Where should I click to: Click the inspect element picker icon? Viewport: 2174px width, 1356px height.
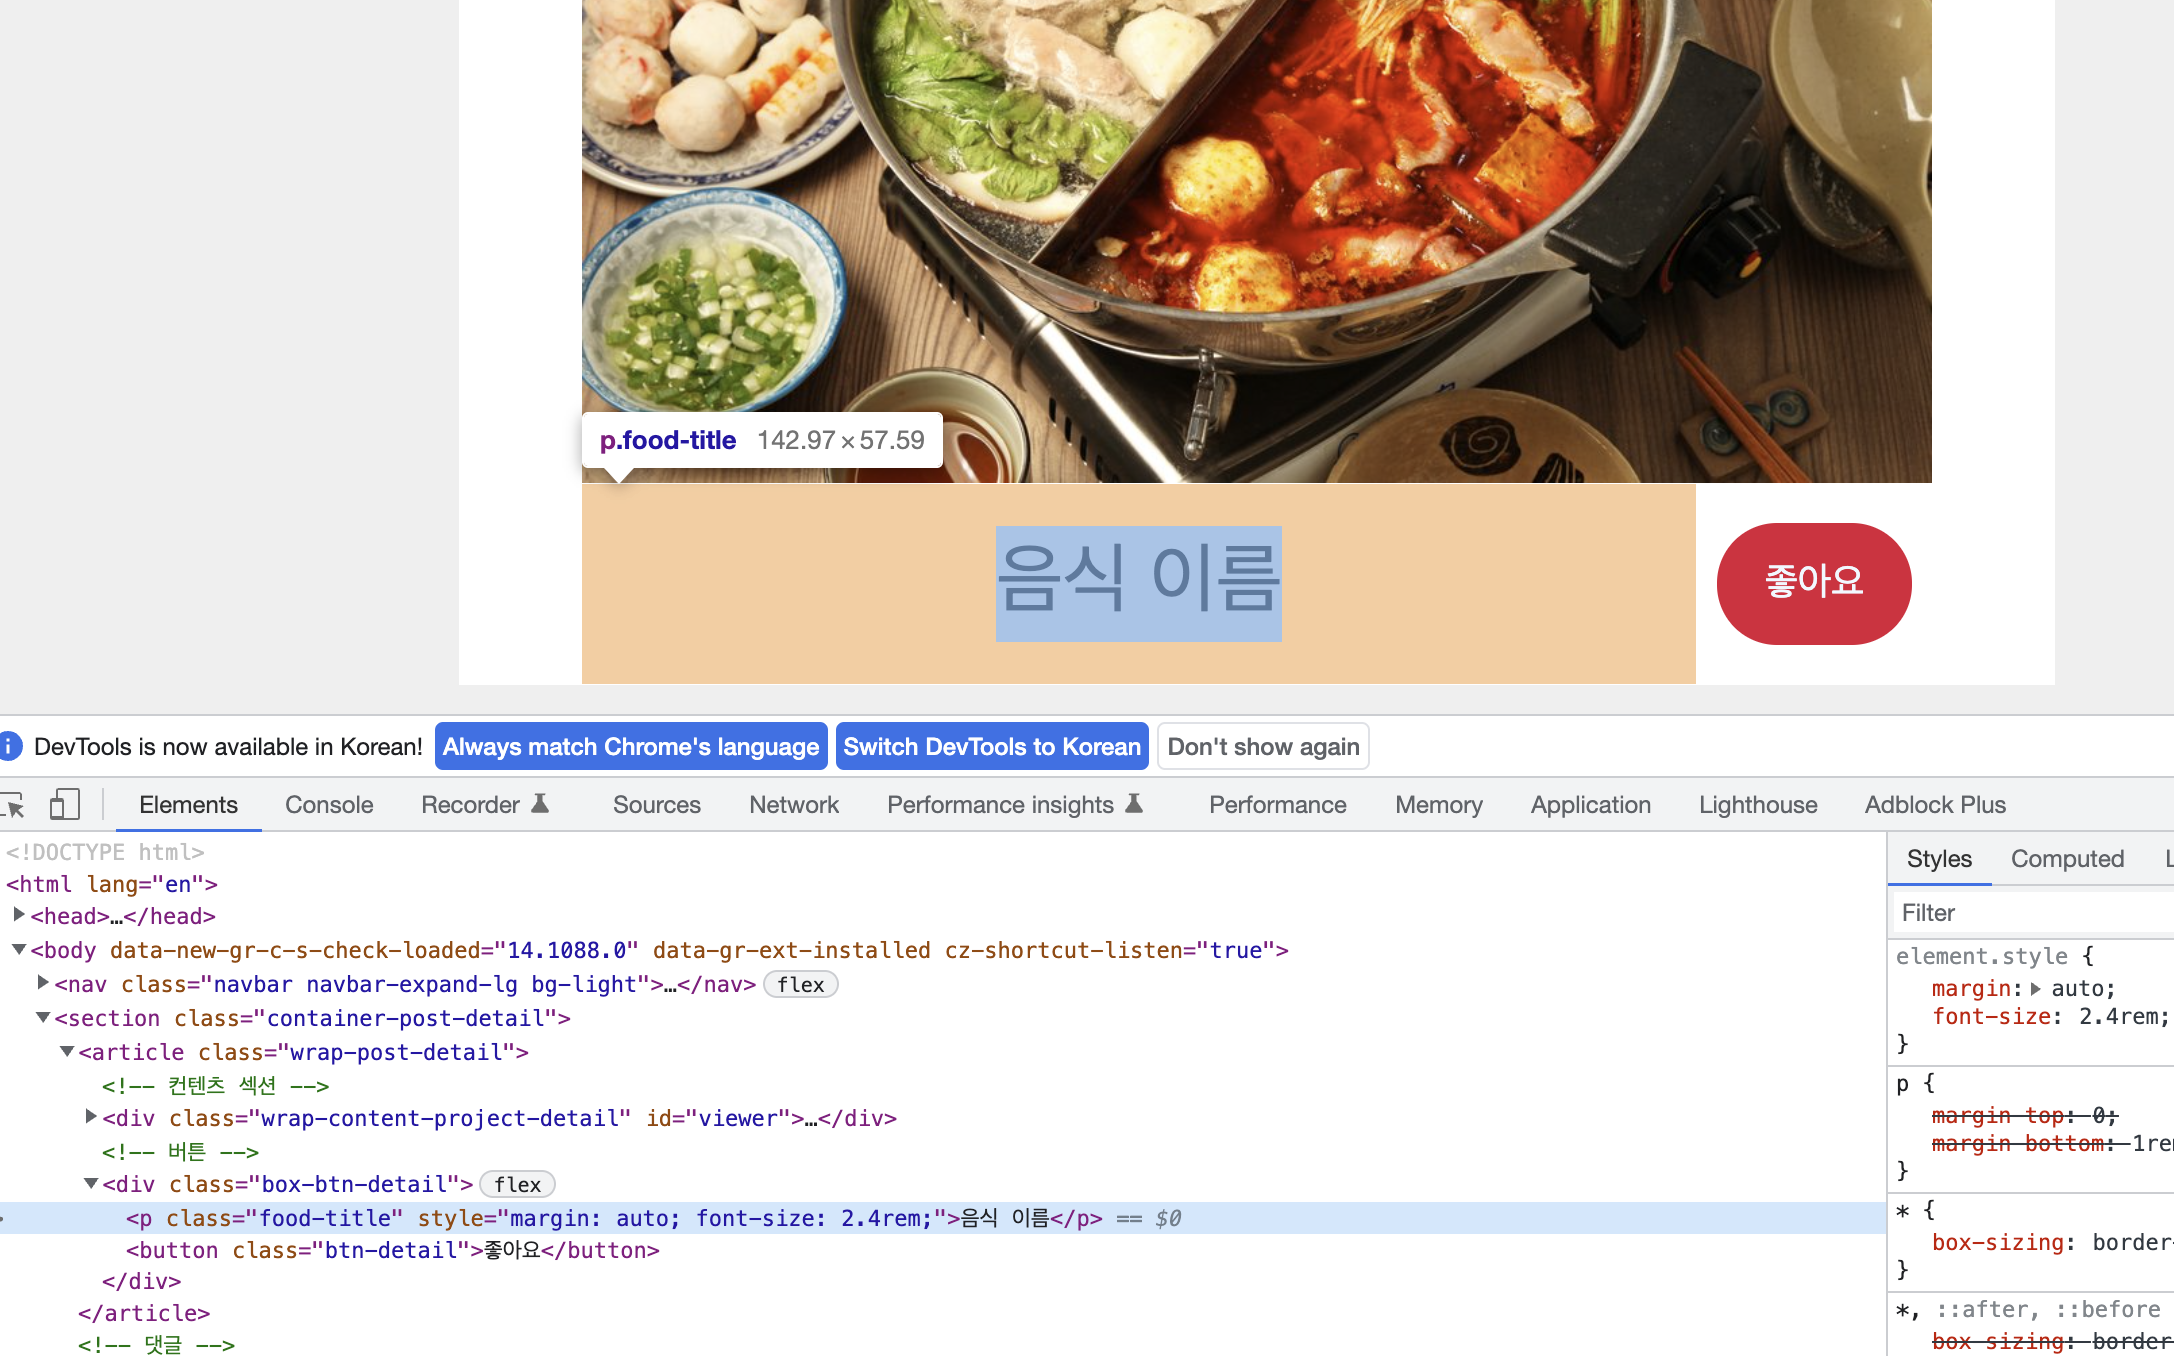[x=13, y=805]
